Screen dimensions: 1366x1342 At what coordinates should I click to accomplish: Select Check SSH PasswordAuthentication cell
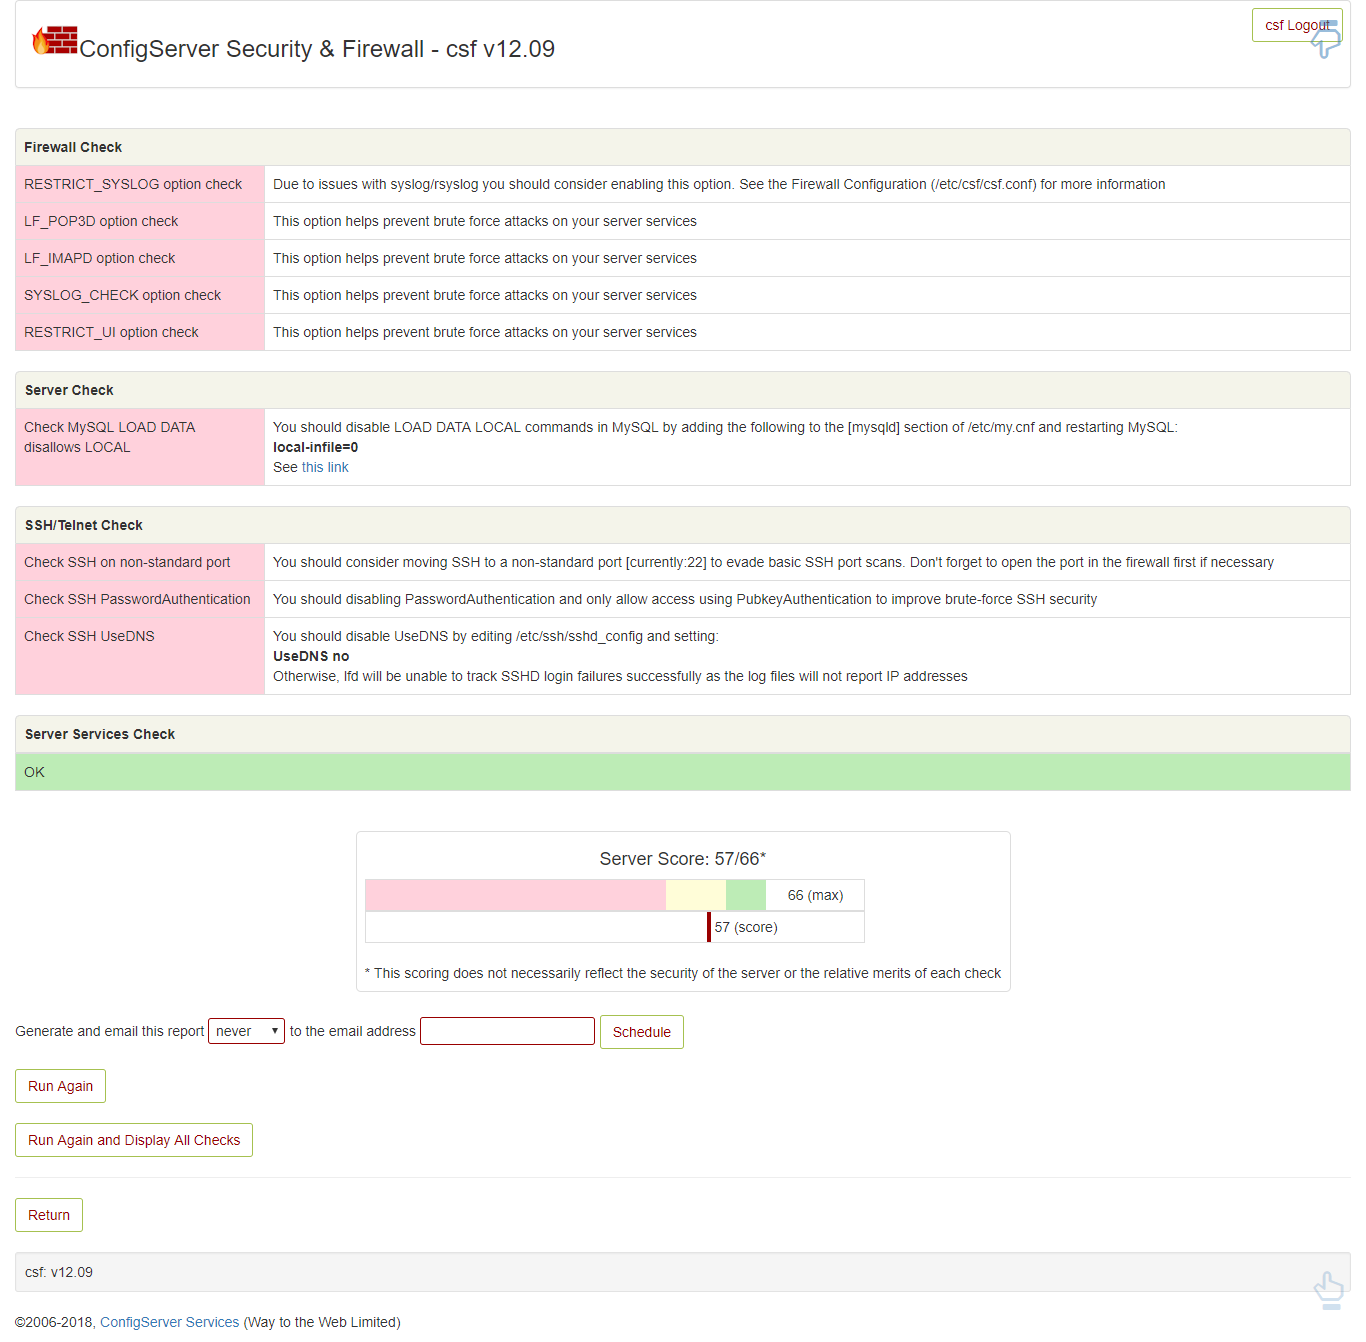click(x=140, y=599)
